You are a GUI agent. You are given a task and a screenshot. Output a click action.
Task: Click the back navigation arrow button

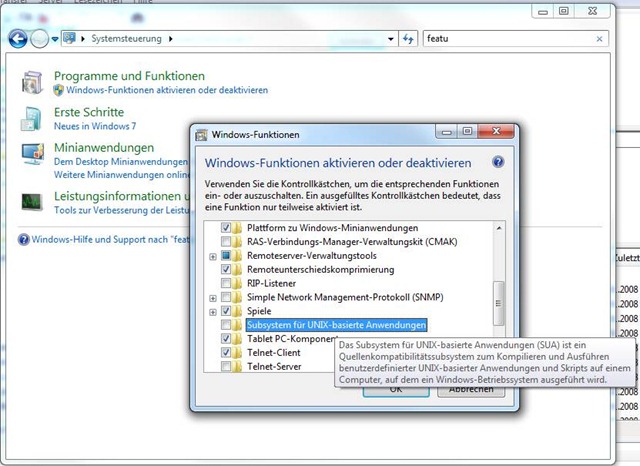click(x=18, y=39)
